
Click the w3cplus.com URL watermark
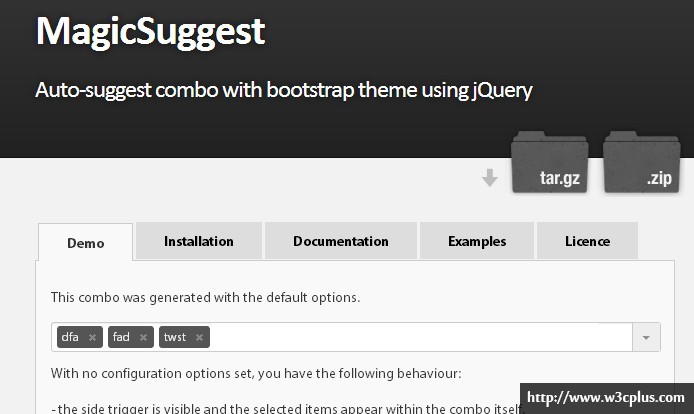(x=606, y=398)
